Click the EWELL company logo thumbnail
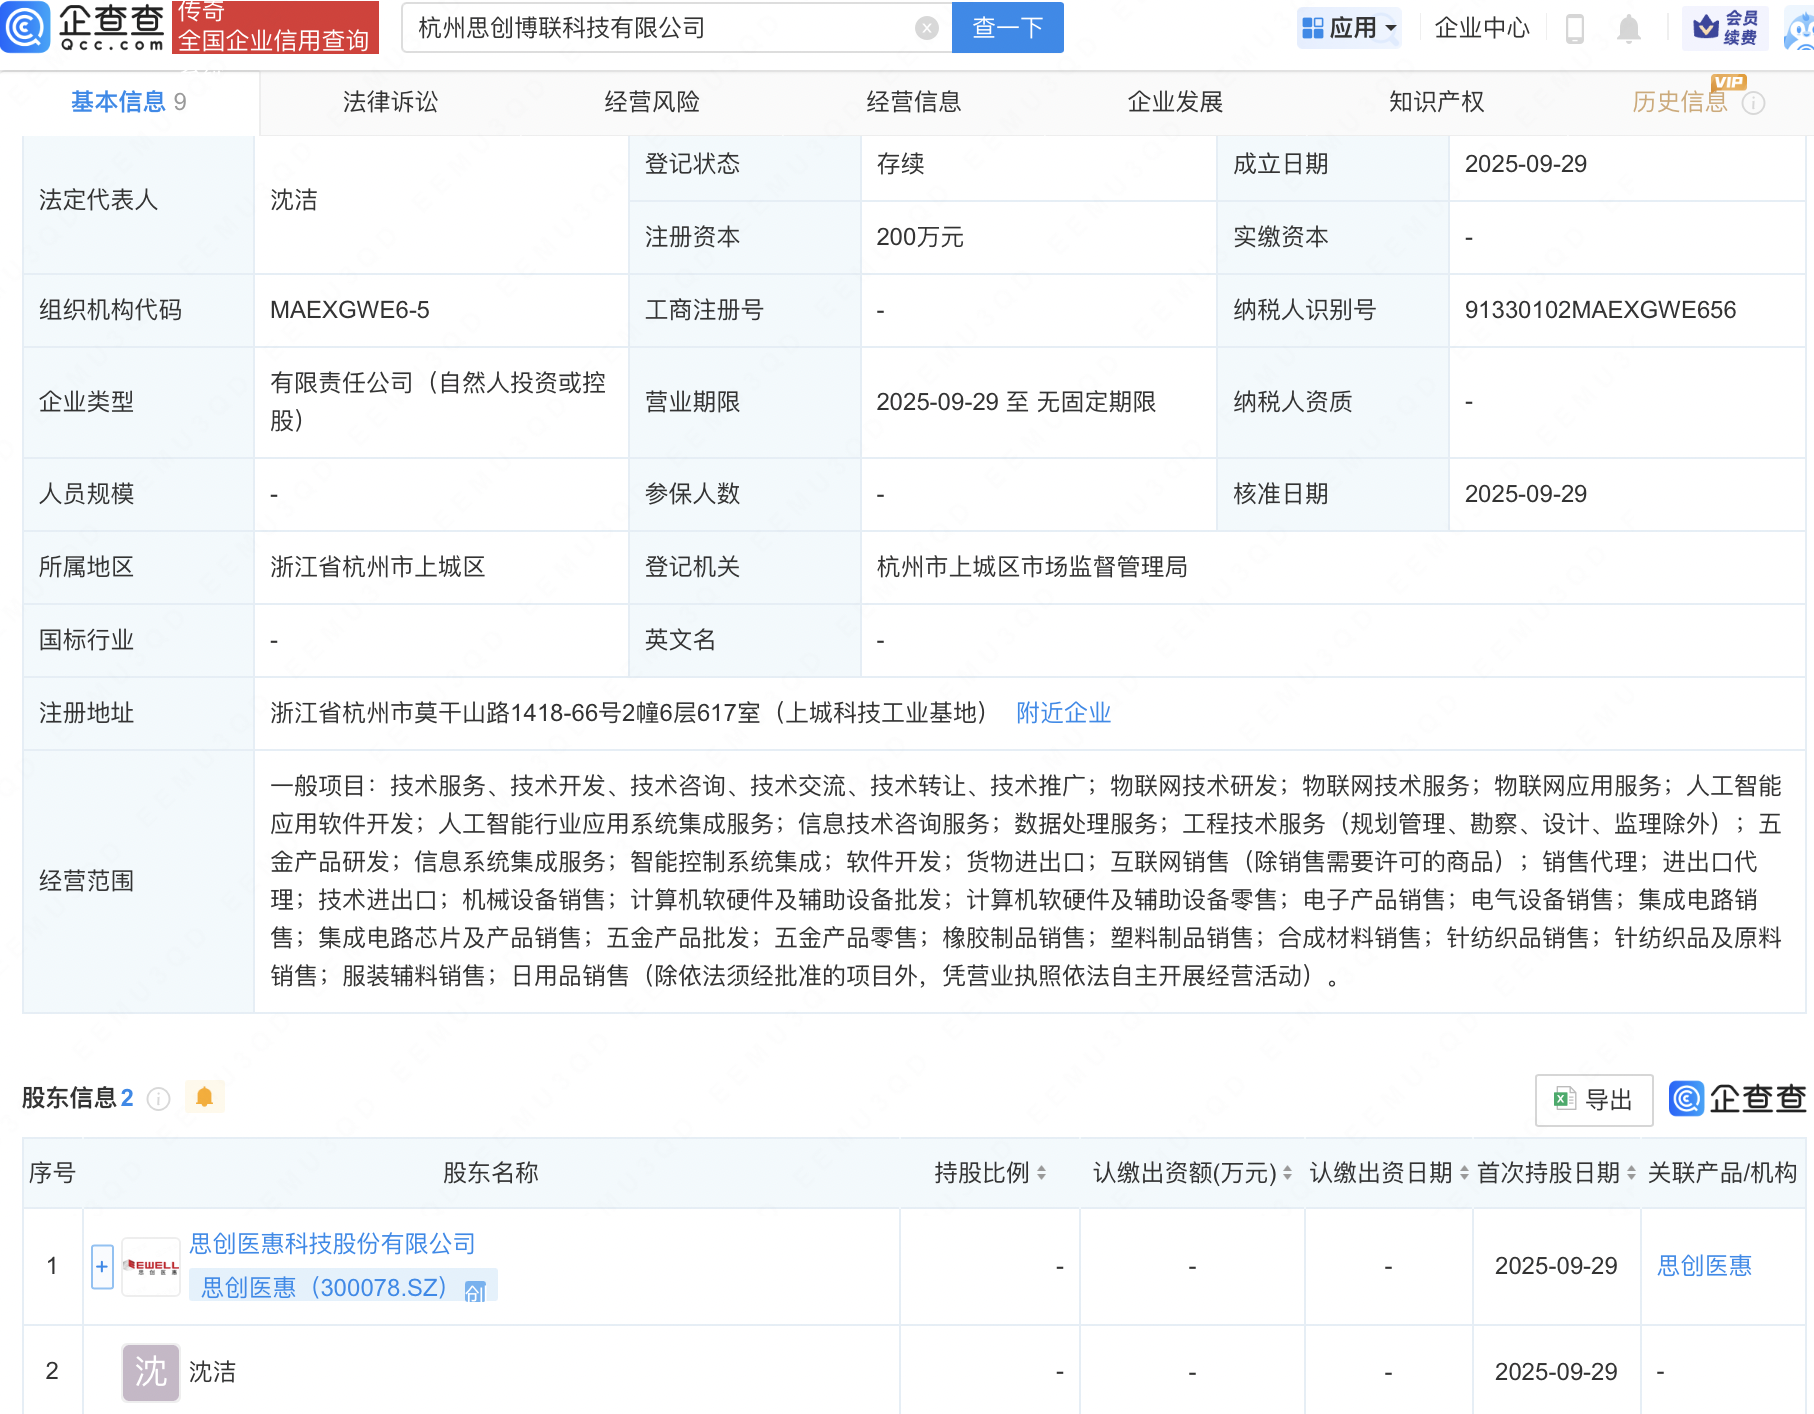 pos(150,1266)
